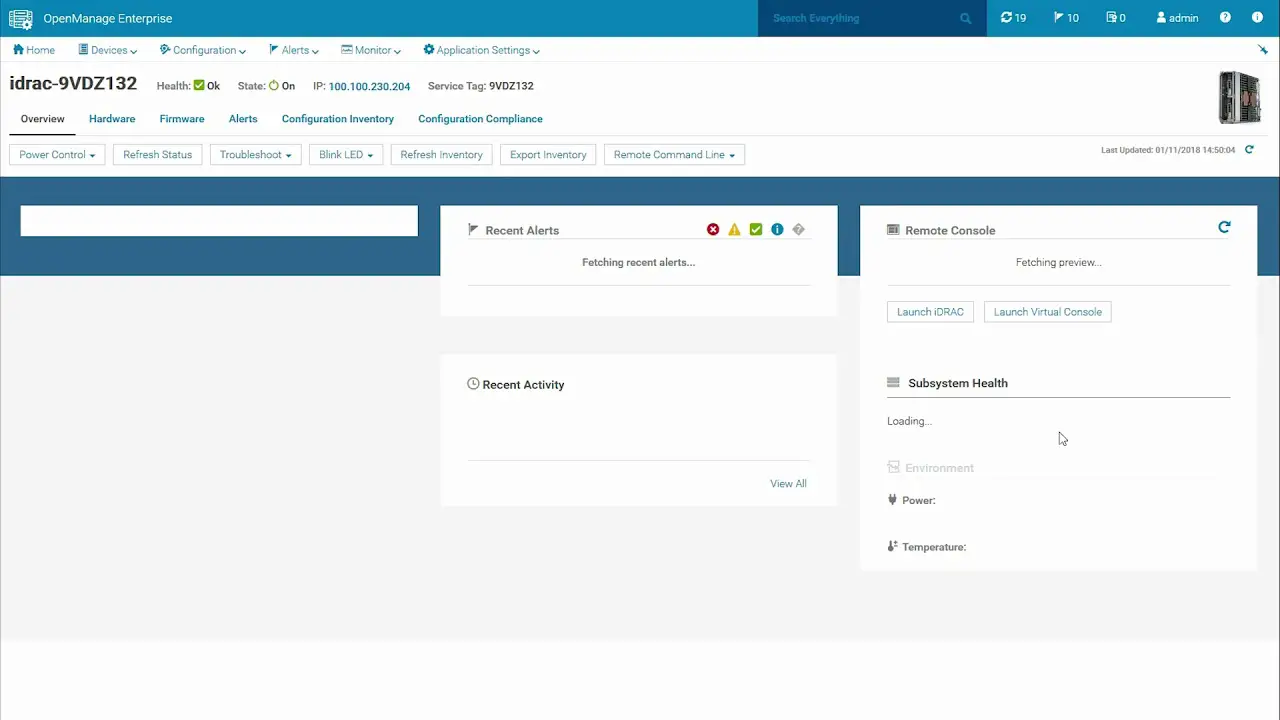1280x720 pixels.
Task: Click the device chassis thumbnail image
Action: [x=1239, y=97]
